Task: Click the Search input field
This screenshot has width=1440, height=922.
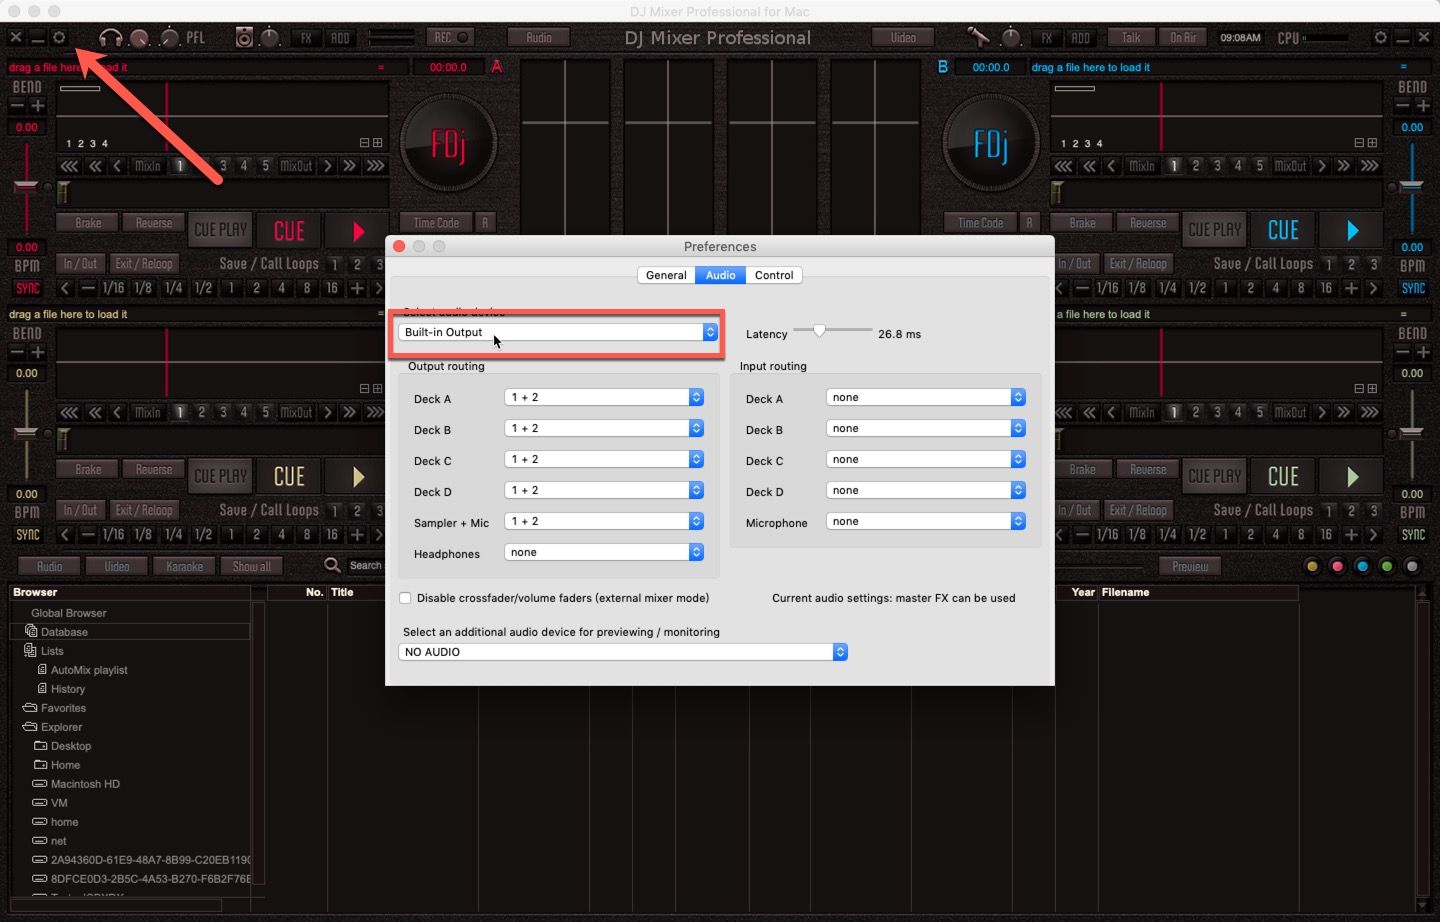Action: pos(366,565)
